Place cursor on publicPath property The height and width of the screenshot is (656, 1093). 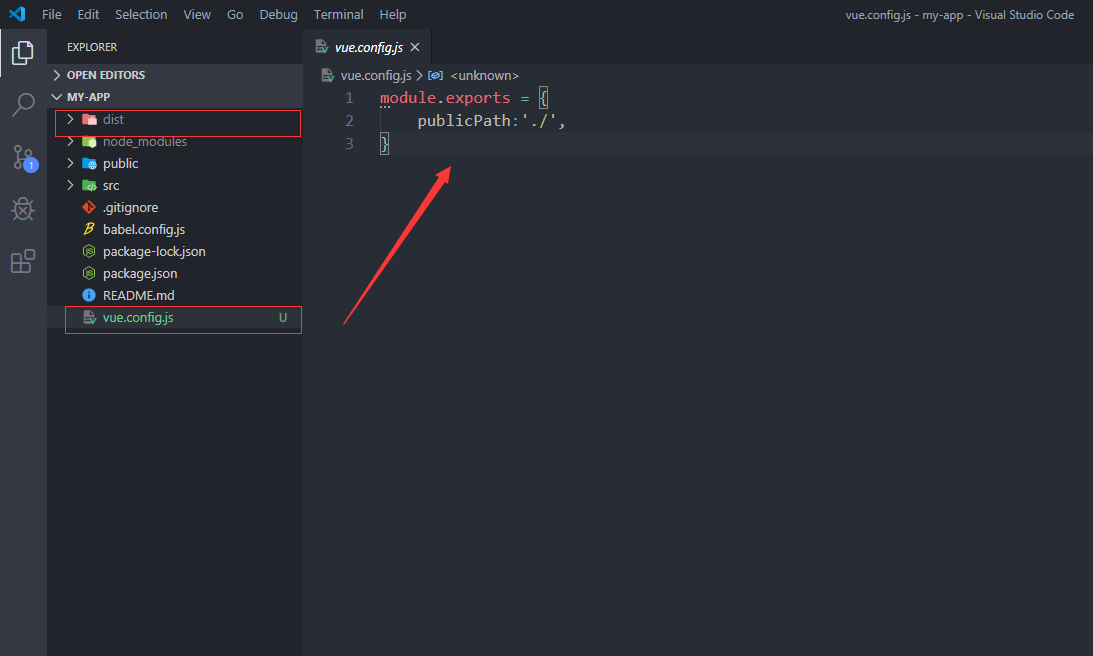click(464, 121)
